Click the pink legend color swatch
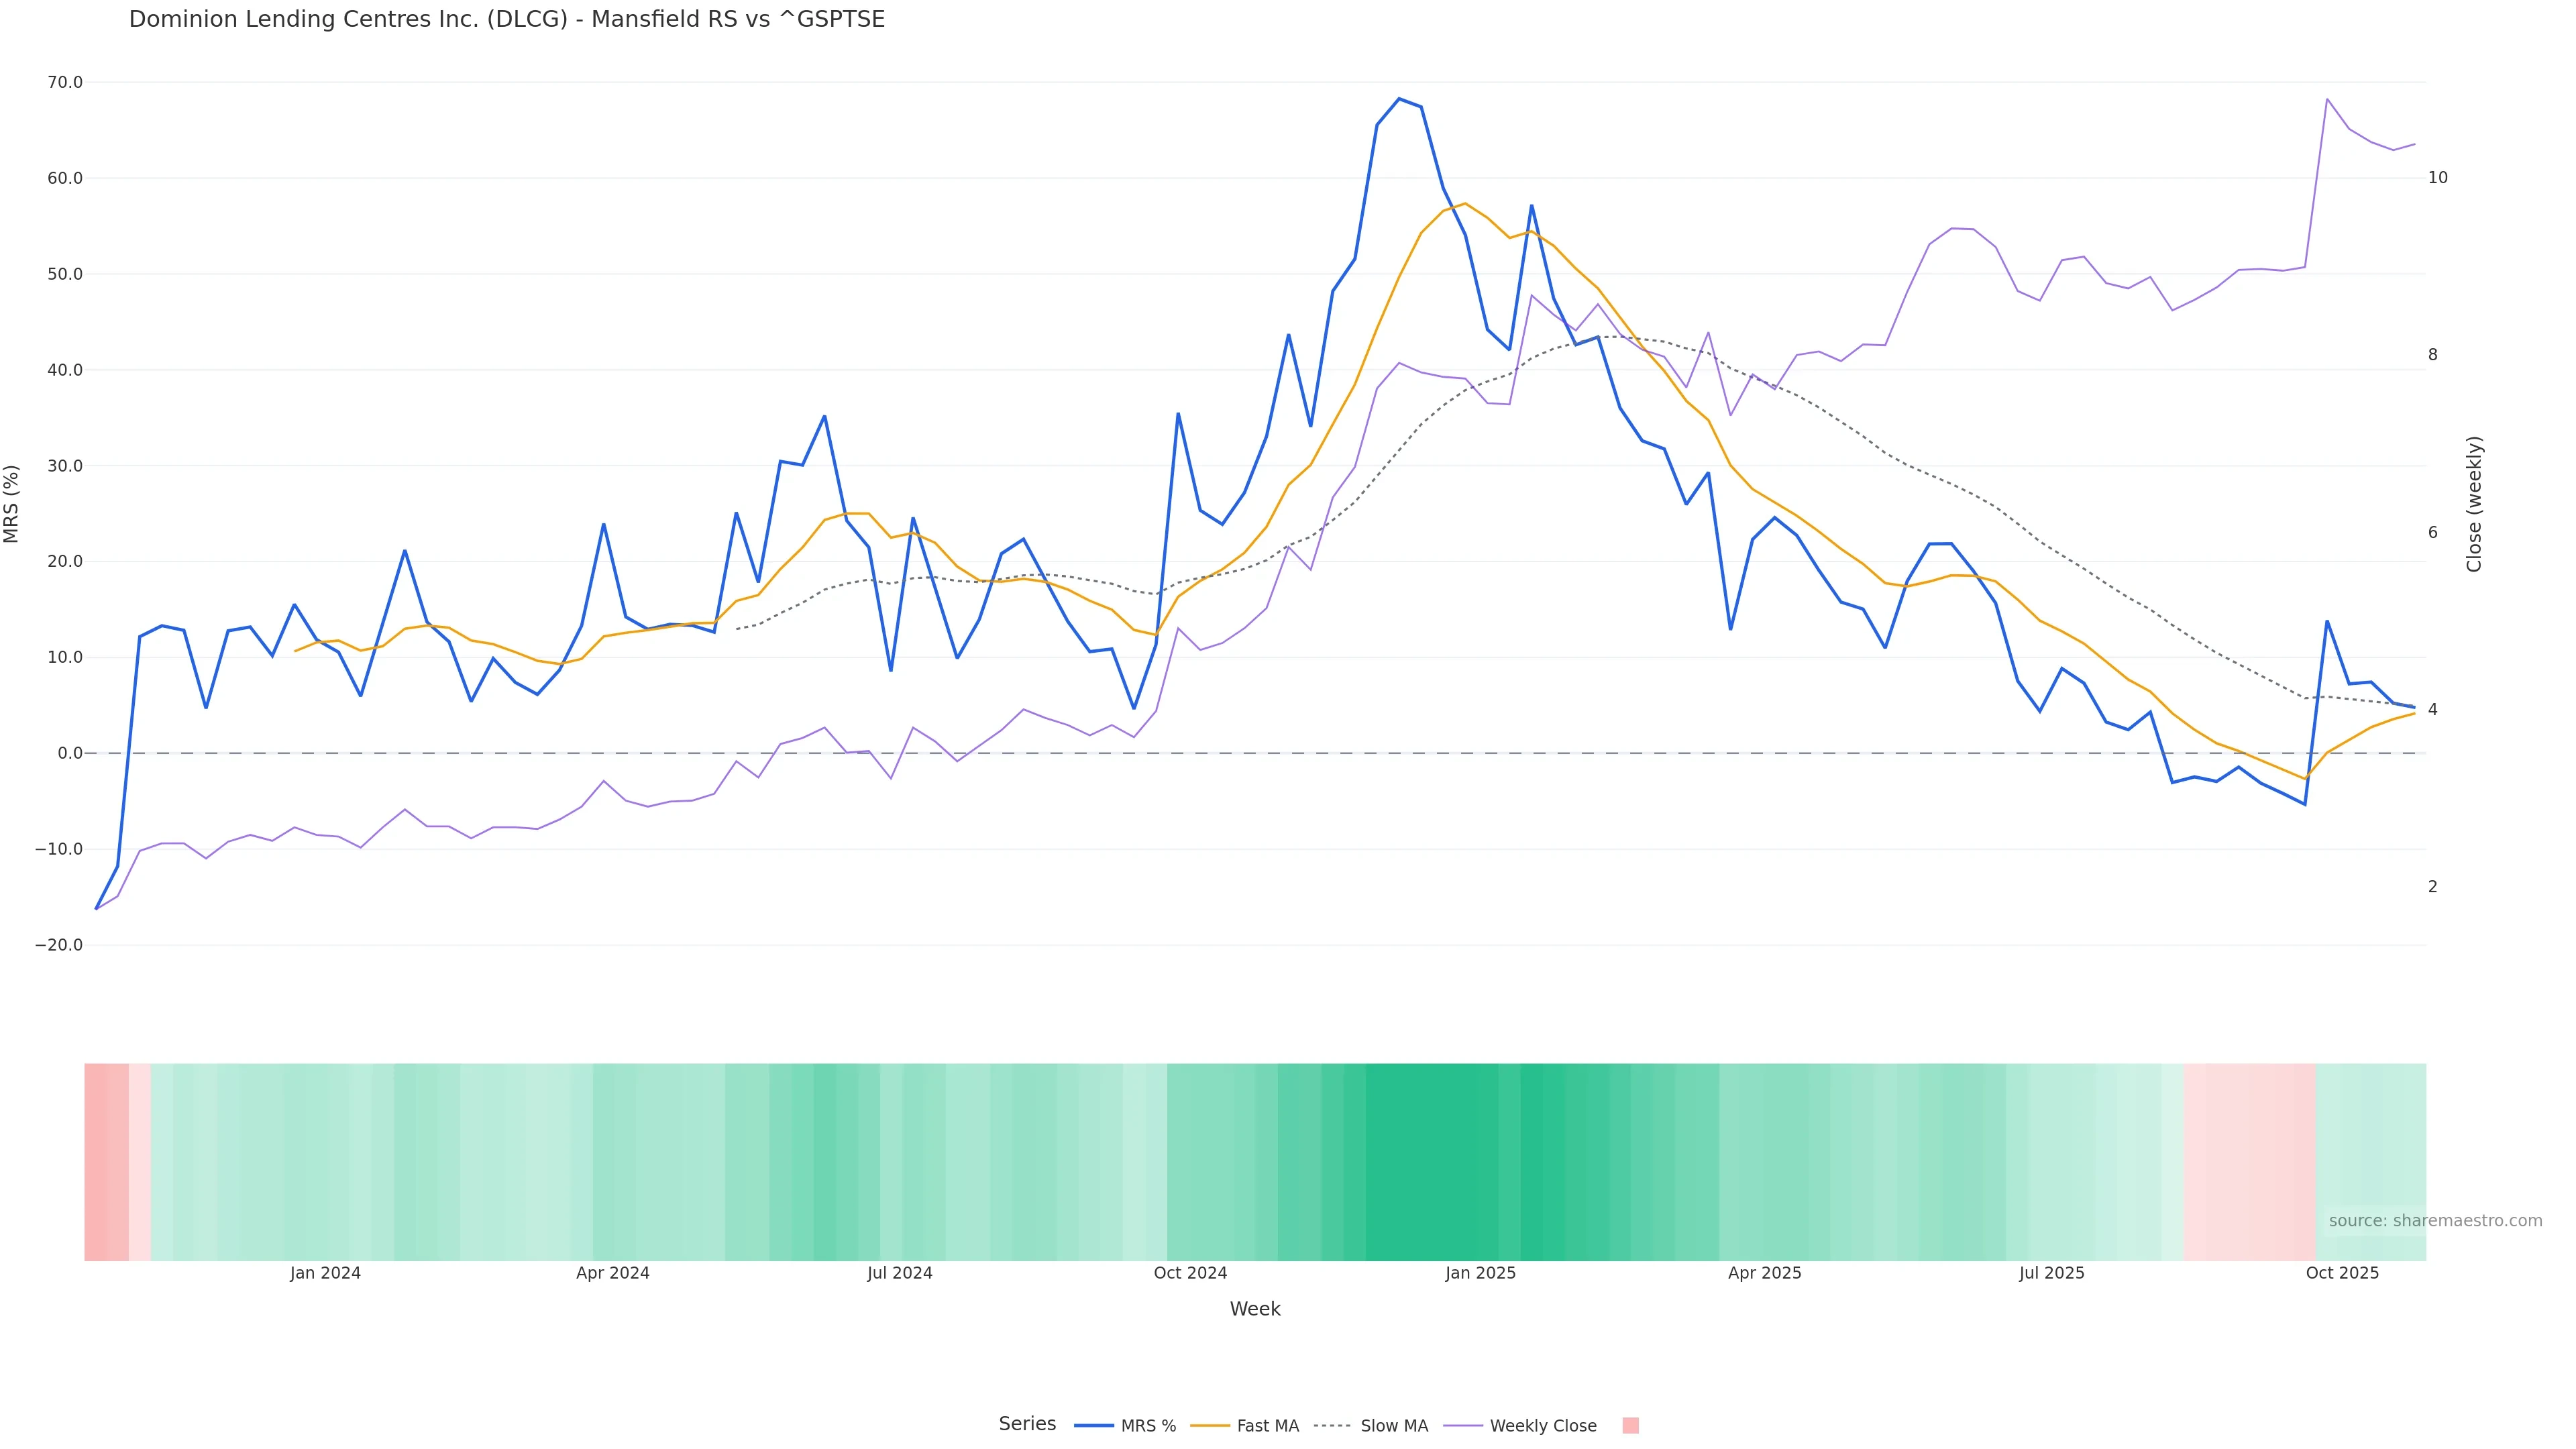 [1630, 1426]
